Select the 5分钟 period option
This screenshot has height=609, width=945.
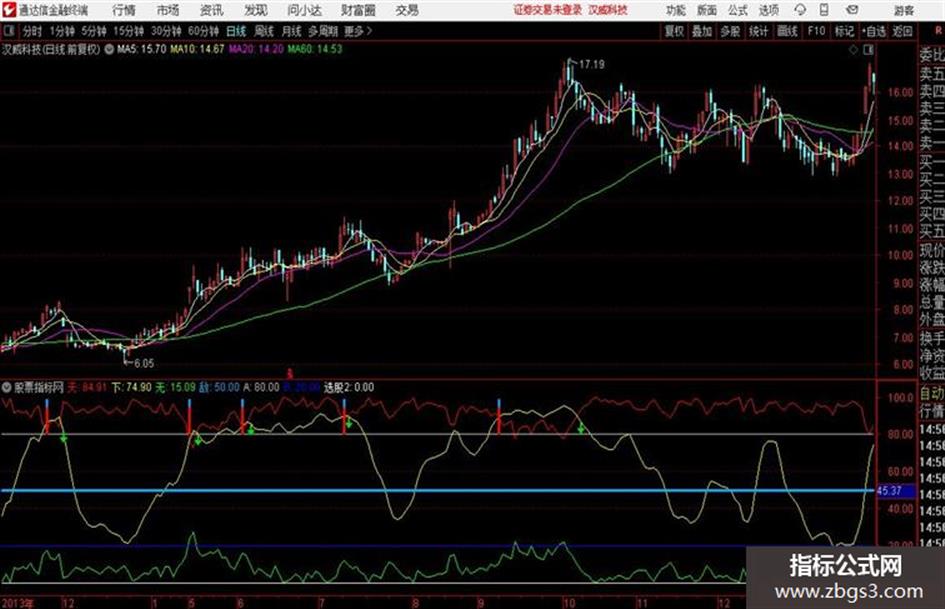(x=93, y=31)
